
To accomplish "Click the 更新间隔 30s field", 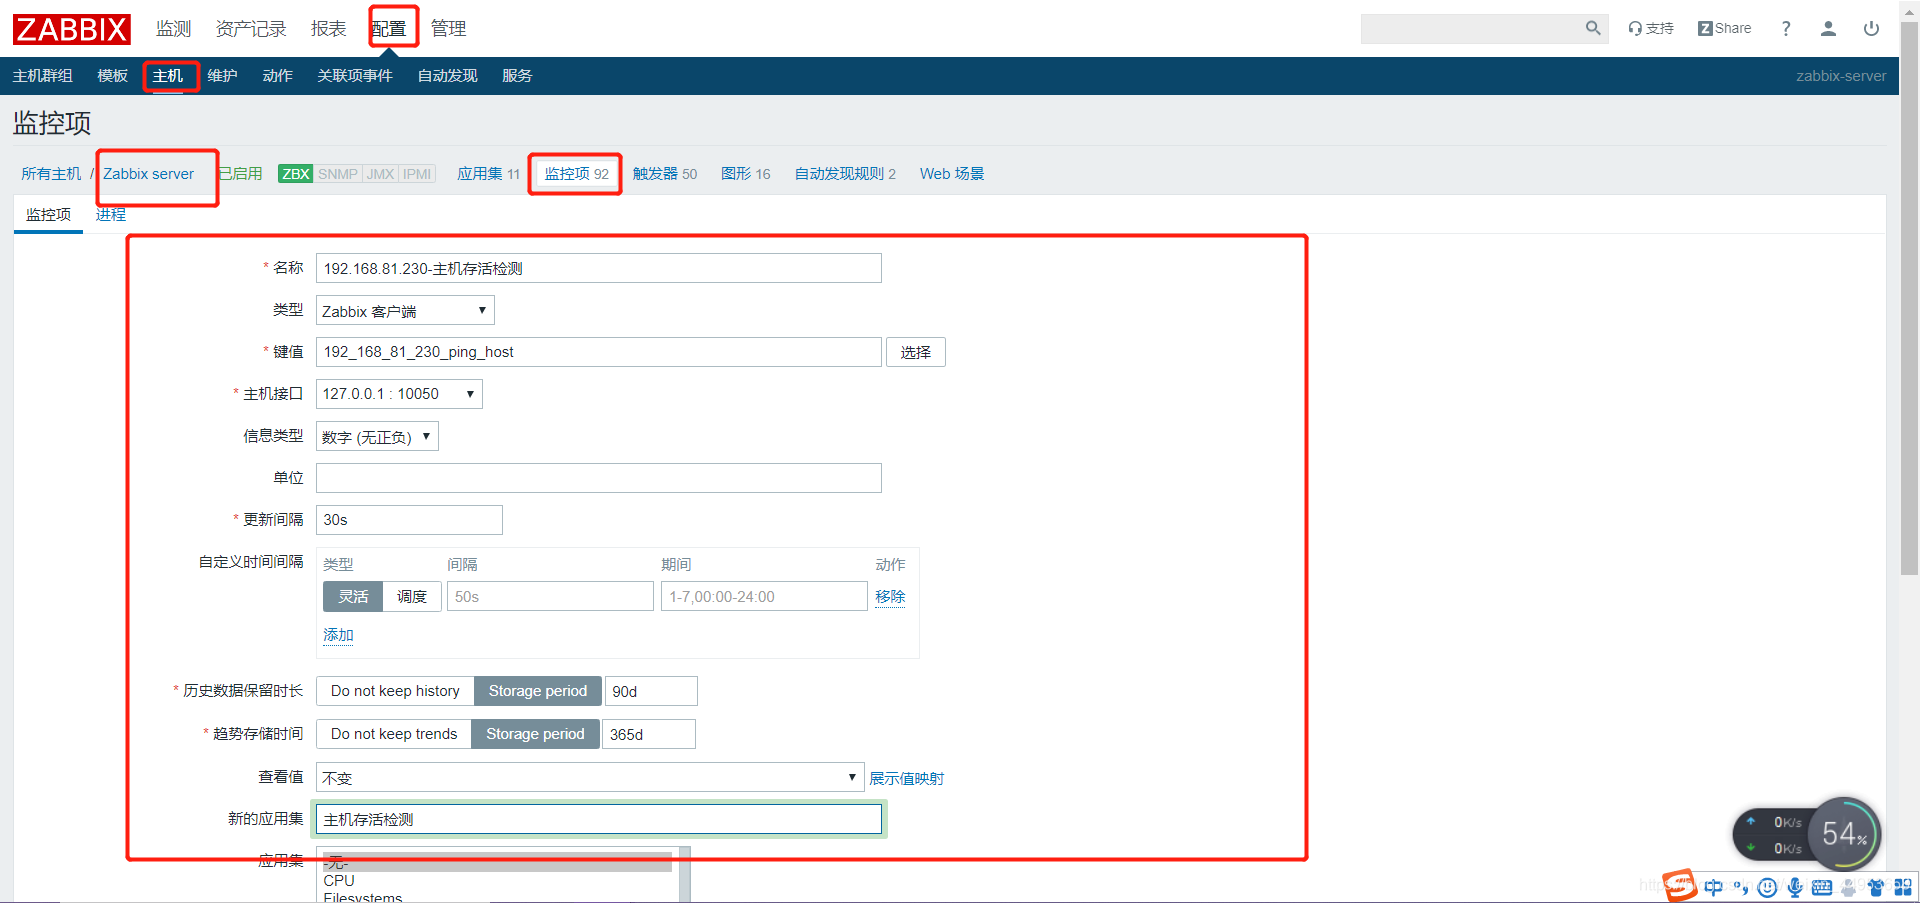I will pyautogui.click(x=409, y=520).
